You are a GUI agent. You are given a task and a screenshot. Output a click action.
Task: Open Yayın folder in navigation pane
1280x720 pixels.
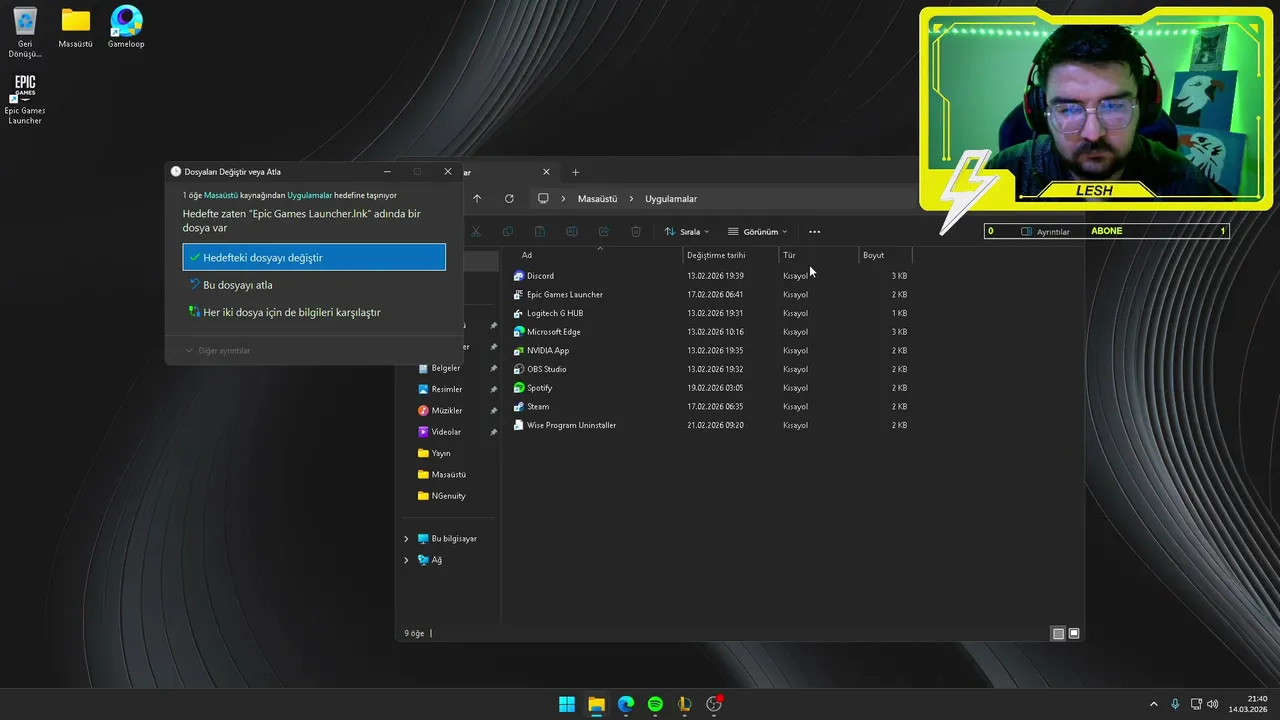[x=441, y=453]
